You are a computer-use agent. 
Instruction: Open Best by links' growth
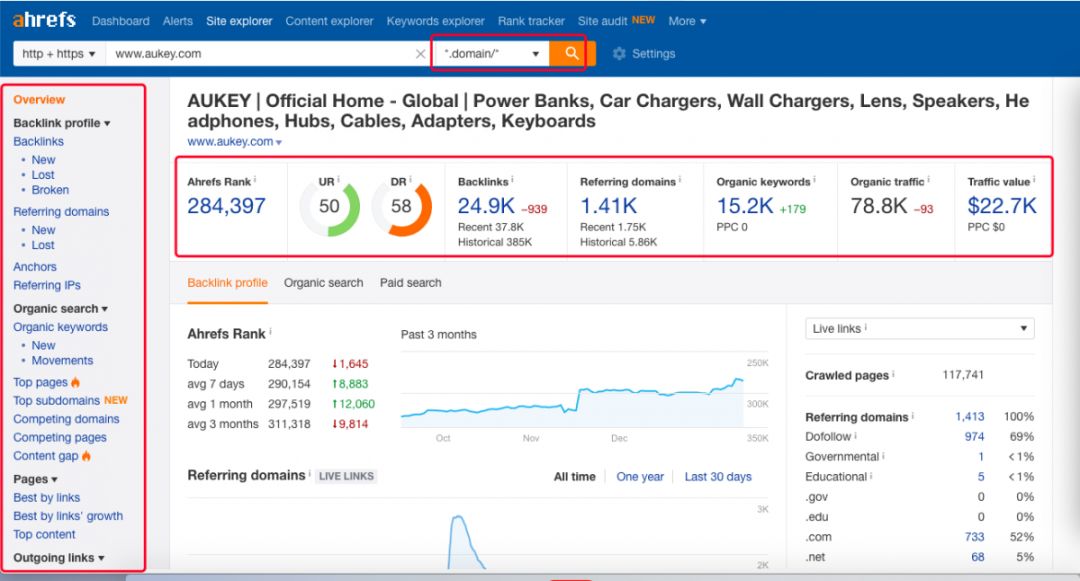[x=68, y=516]
